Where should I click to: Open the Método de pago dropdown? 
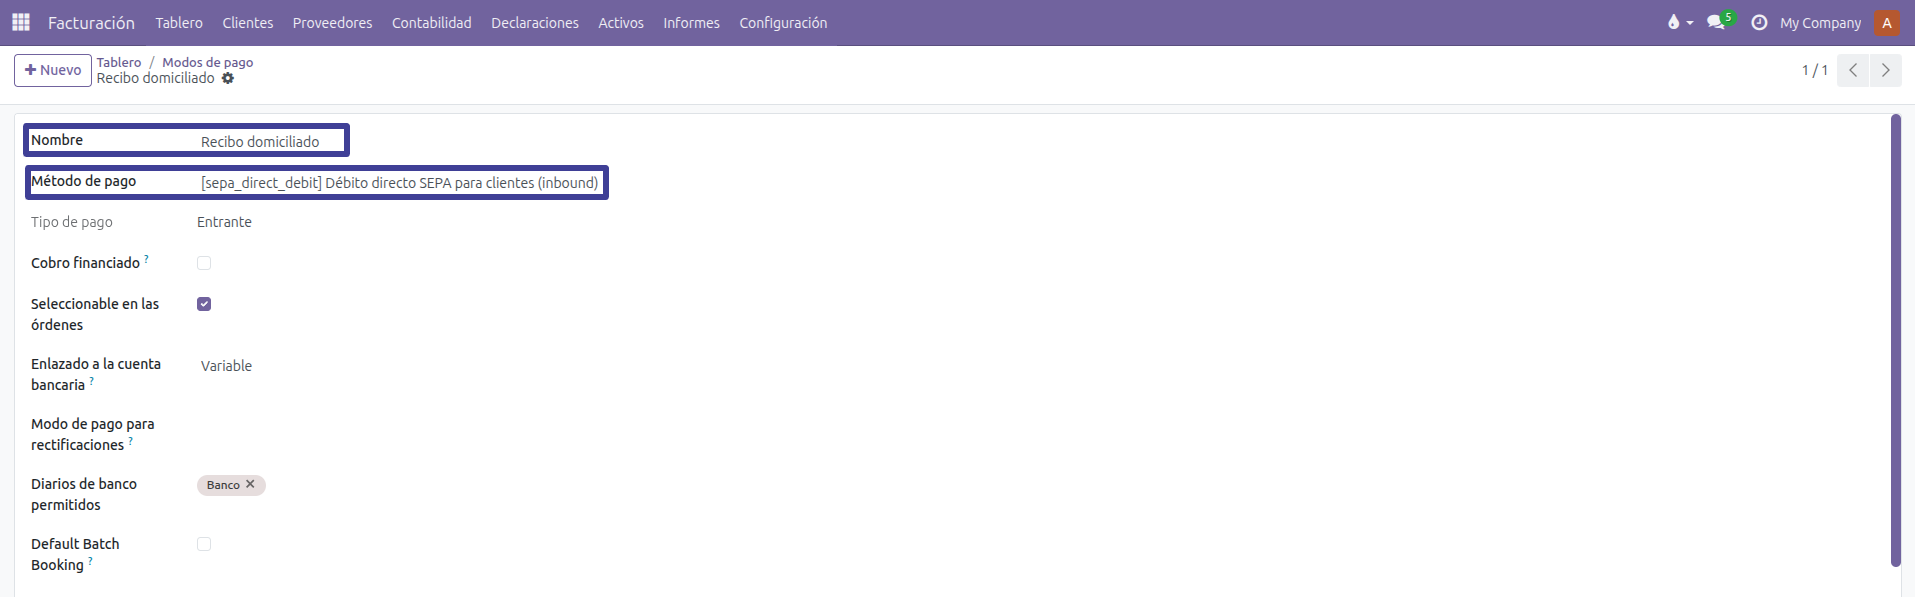tap(399, 183)
